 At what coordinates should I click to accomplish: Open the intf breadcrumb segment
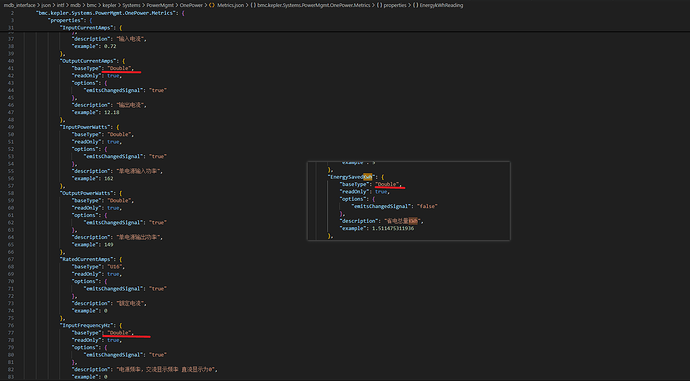coord(60,5)
